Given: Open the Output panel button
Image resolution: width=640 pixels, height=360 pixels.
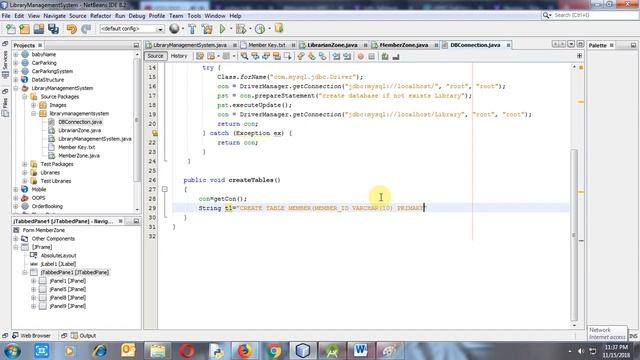Looking at the screenshot, I should (x=84, y=336).
